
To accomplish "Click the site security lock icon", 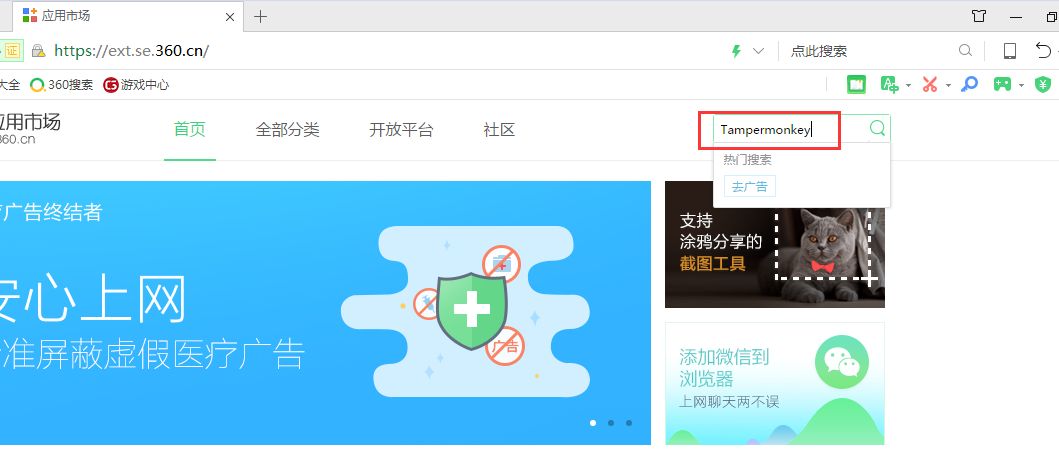I will click(x=38, y=51).
